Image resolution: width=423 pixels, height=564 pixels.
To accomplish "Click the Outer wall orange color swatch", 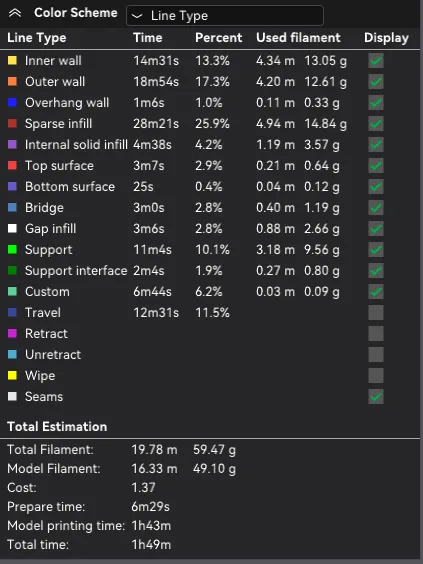I will [x=12, y=82].
